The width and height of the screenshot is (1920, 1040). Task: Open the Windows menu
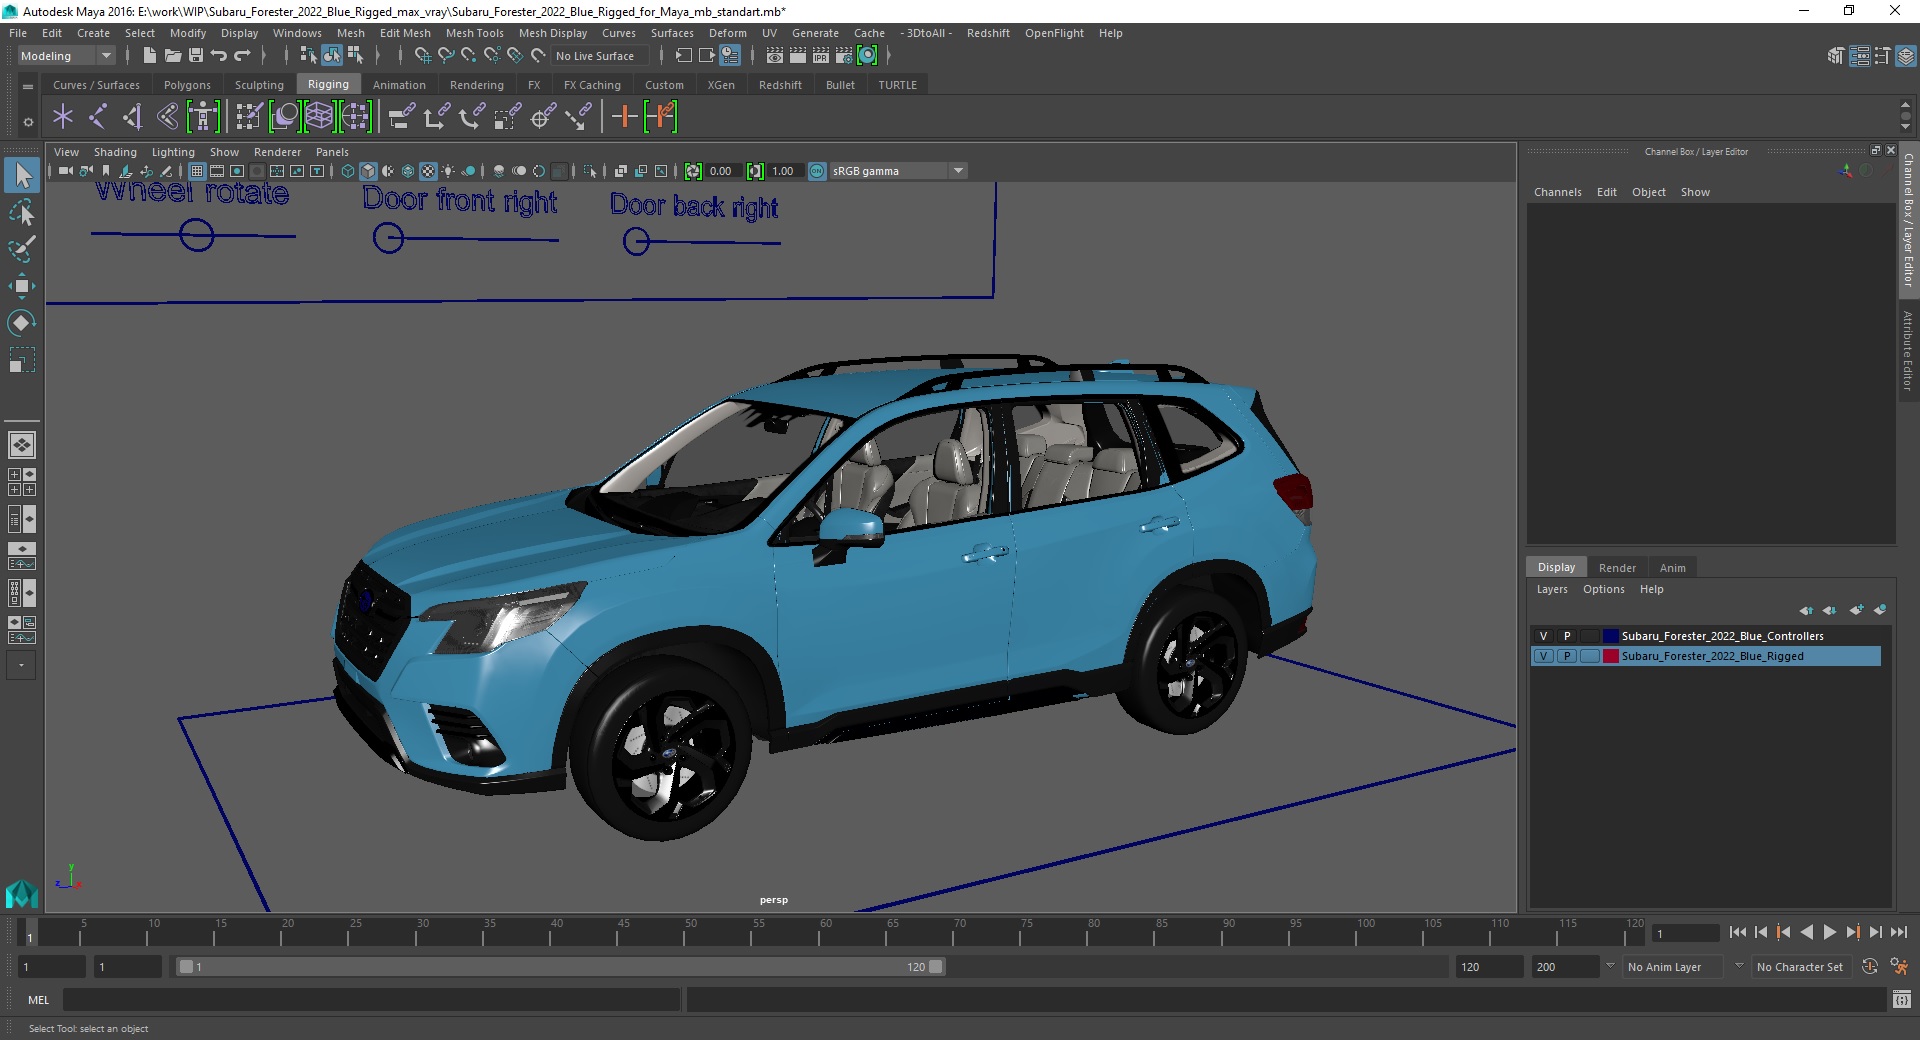297,33
